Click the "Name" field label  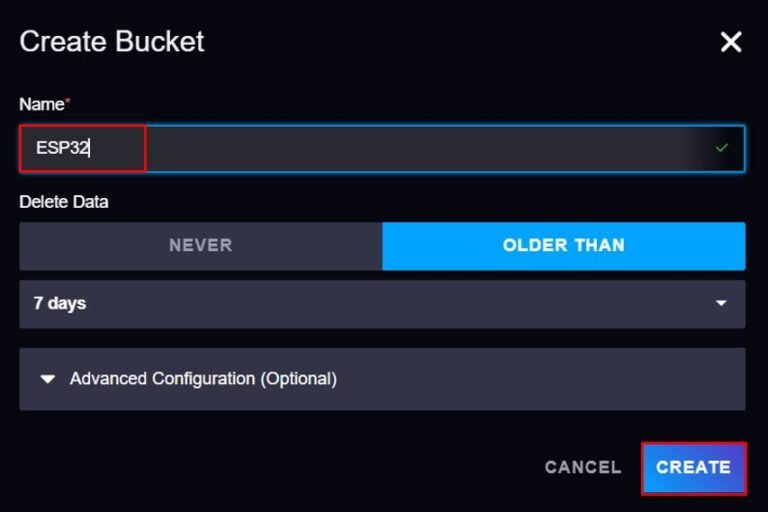point(41,103)
